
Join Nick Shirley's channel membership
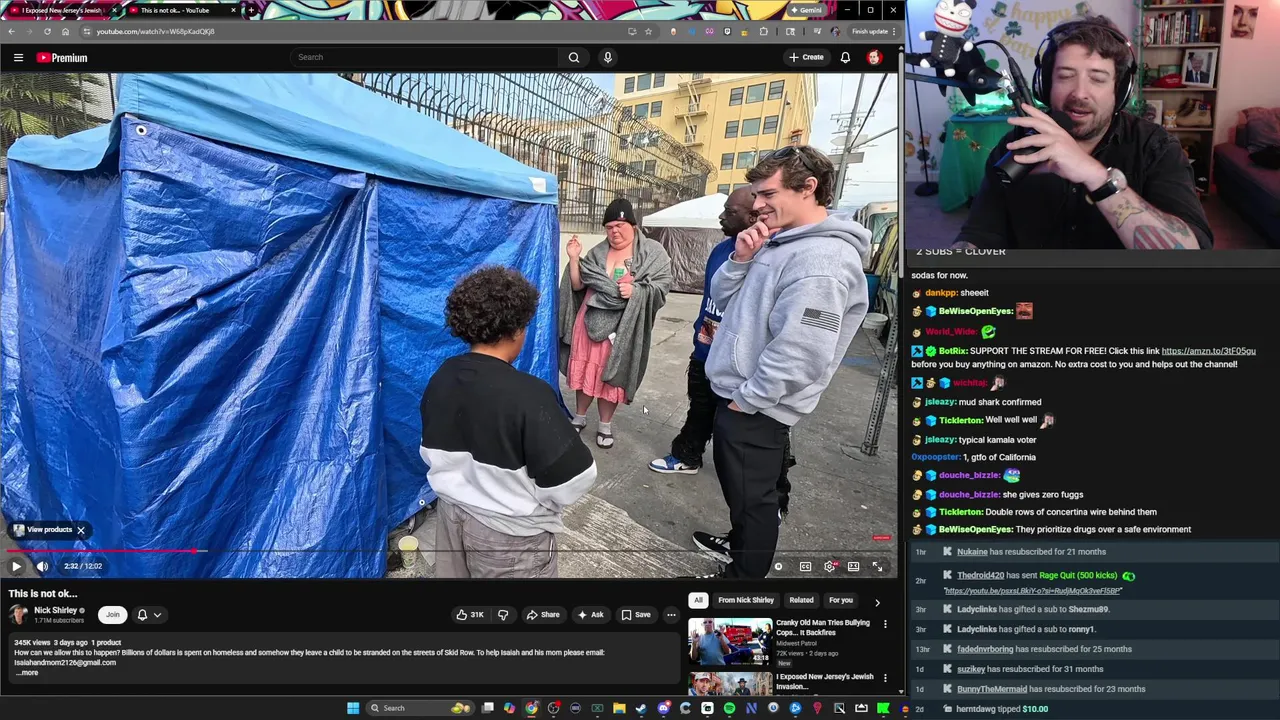tap(112, 615)
